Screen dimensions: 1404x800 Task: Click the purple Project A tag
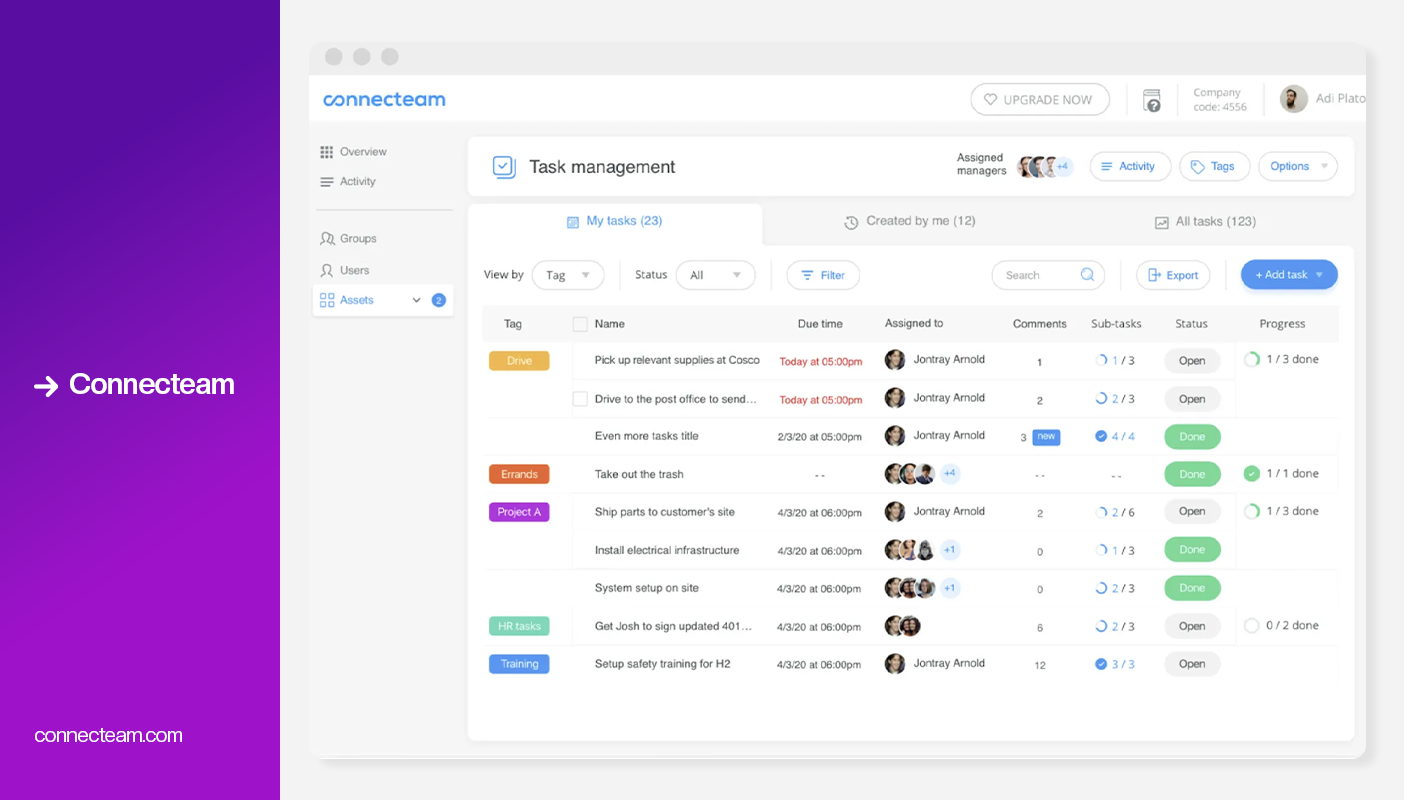point(519,512)
